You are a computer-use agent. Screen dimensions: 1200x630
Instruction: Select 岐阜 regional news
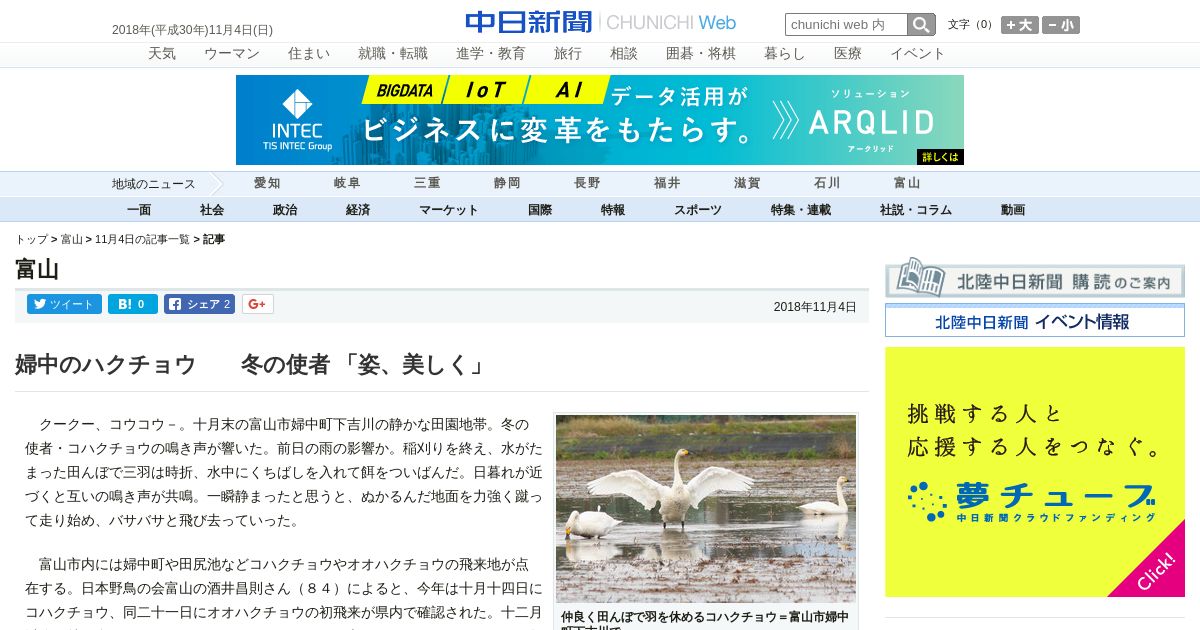[x=347, y=183]
